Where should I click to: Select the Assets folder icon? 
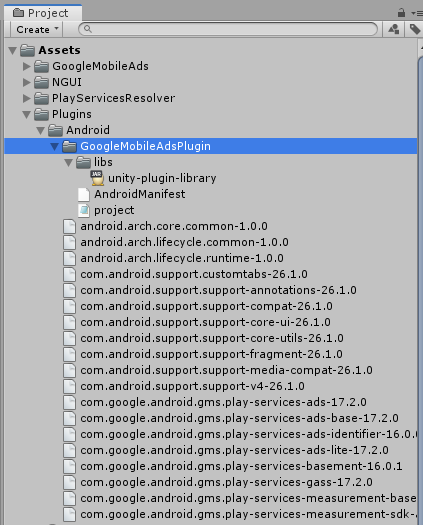point(27,50)
